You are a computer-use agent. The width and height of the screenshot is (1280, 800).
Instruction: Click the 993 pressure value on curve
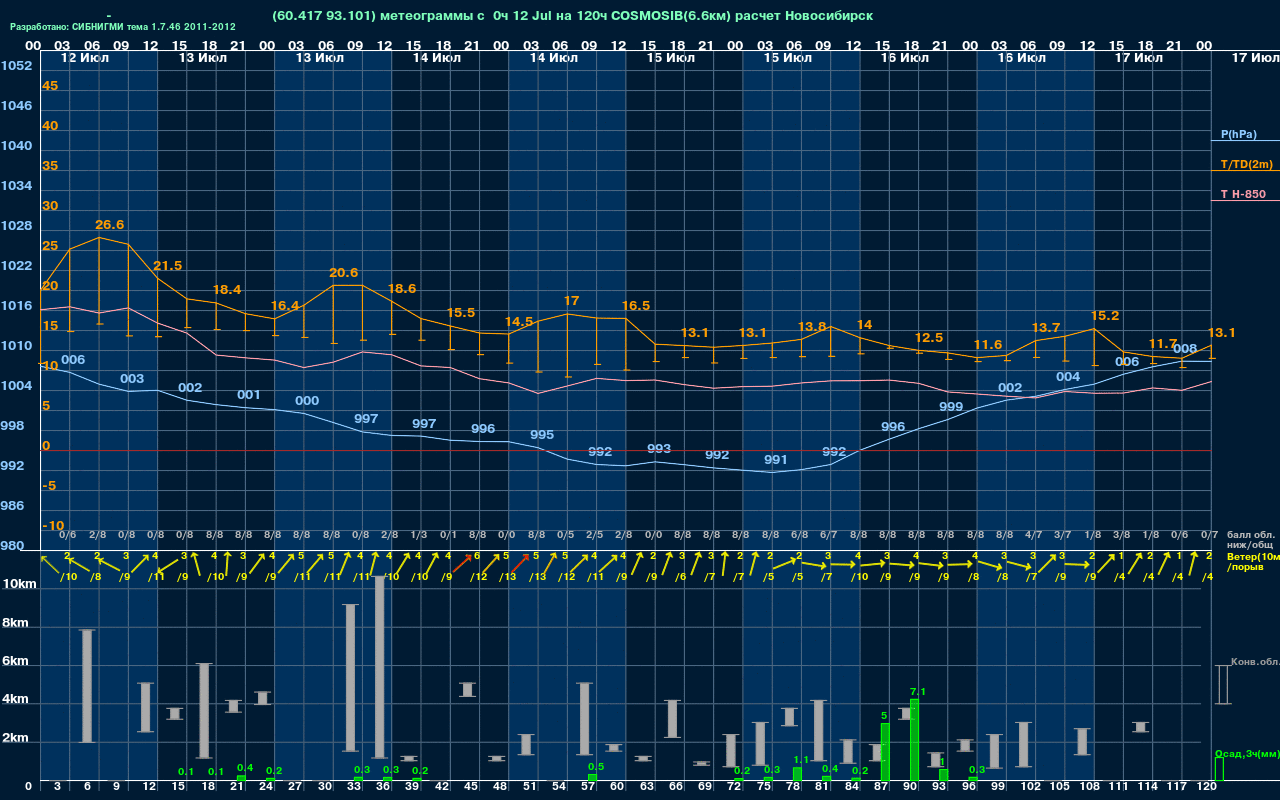click(x=659, y=449)
